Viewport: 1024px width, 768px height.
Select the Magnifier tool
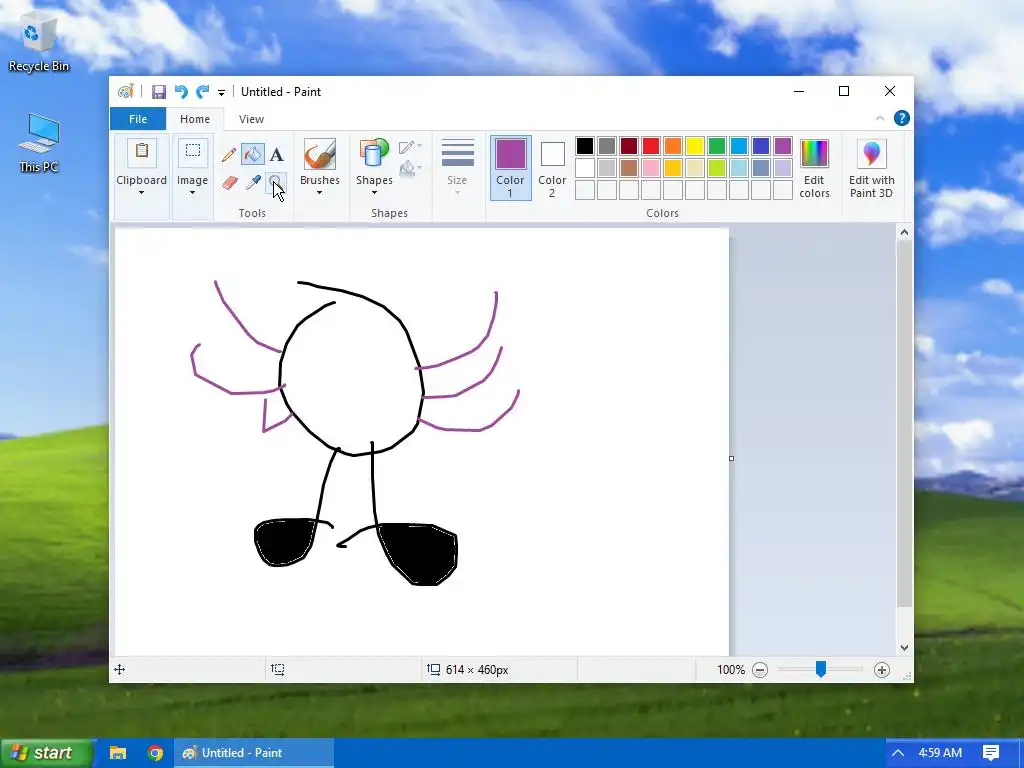coord(276,182)
